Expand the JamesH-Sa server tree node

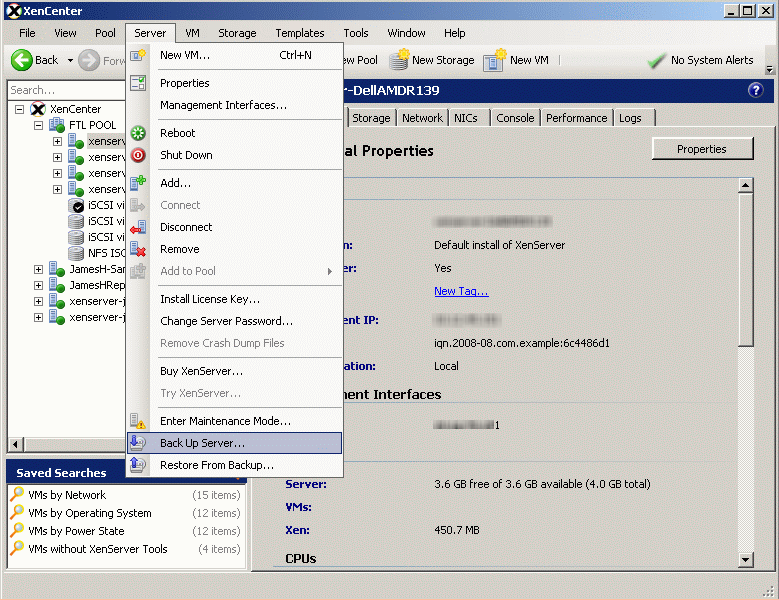pyautogui.click(x=39, y=269)
